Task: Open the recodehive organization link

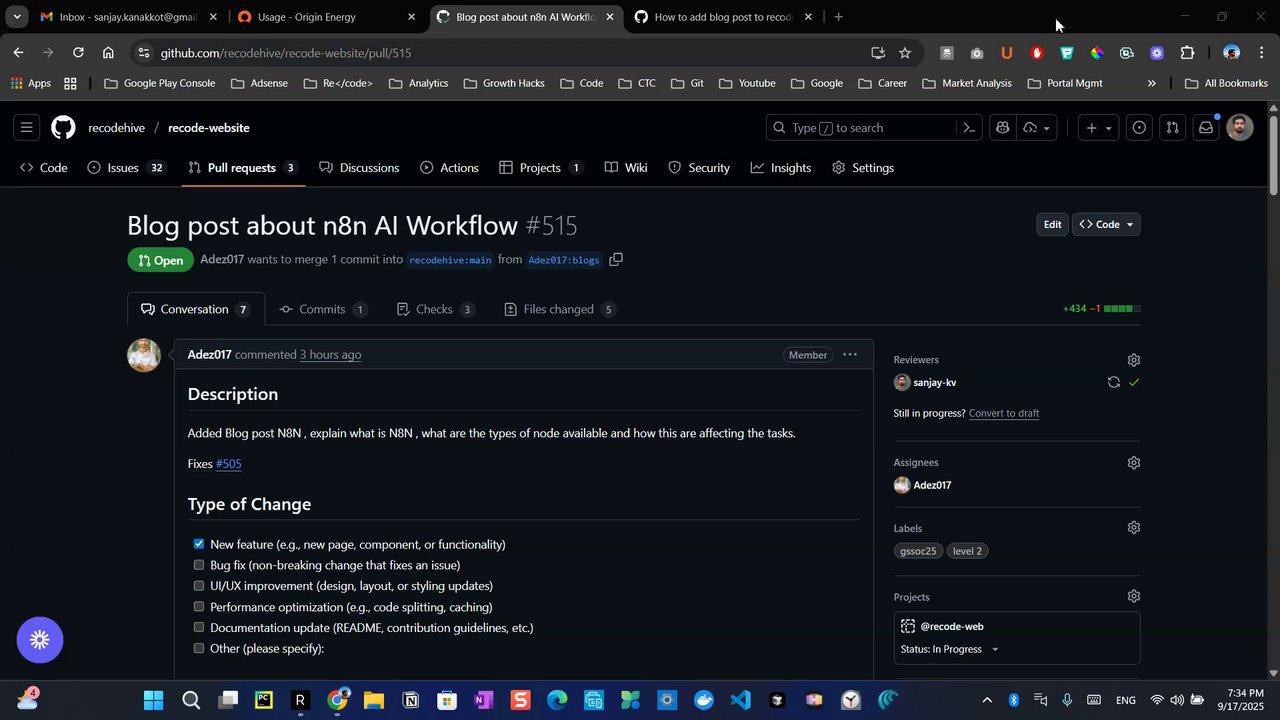Action: coord(116,128)
